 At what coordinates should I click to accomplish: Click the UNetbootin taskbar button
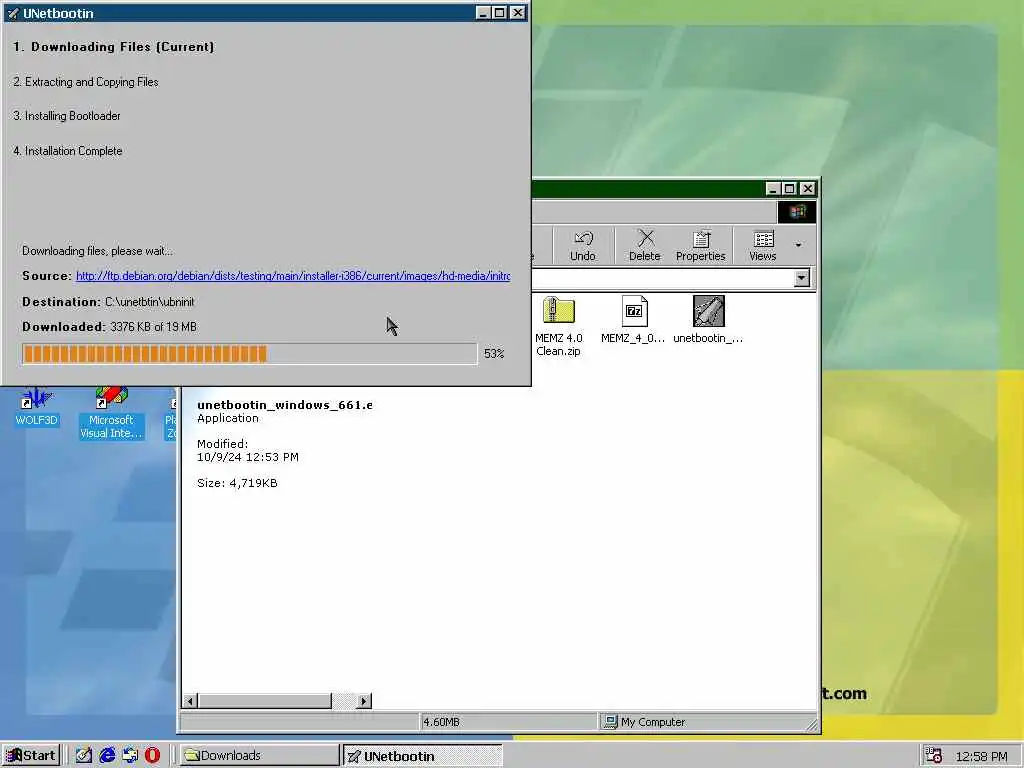423,756
